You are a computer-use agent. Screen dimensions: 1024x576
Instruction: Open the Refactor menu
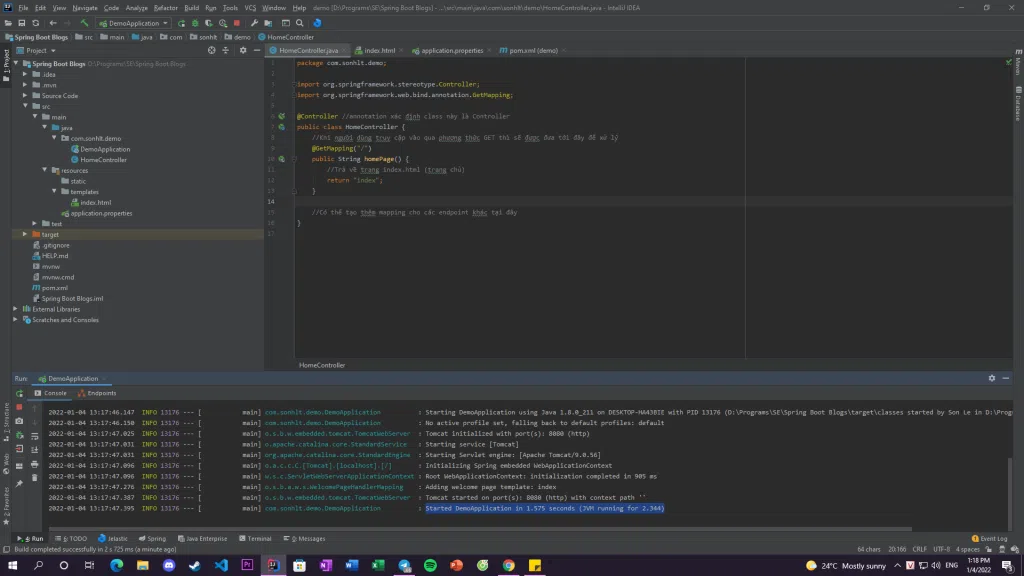point(165,7)
